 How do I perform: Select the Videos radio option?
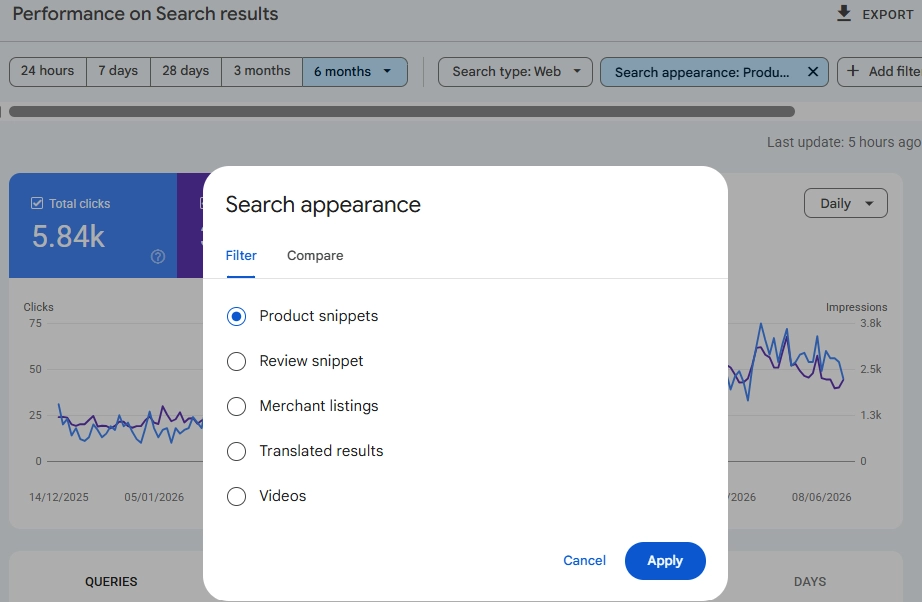(236, 496)
